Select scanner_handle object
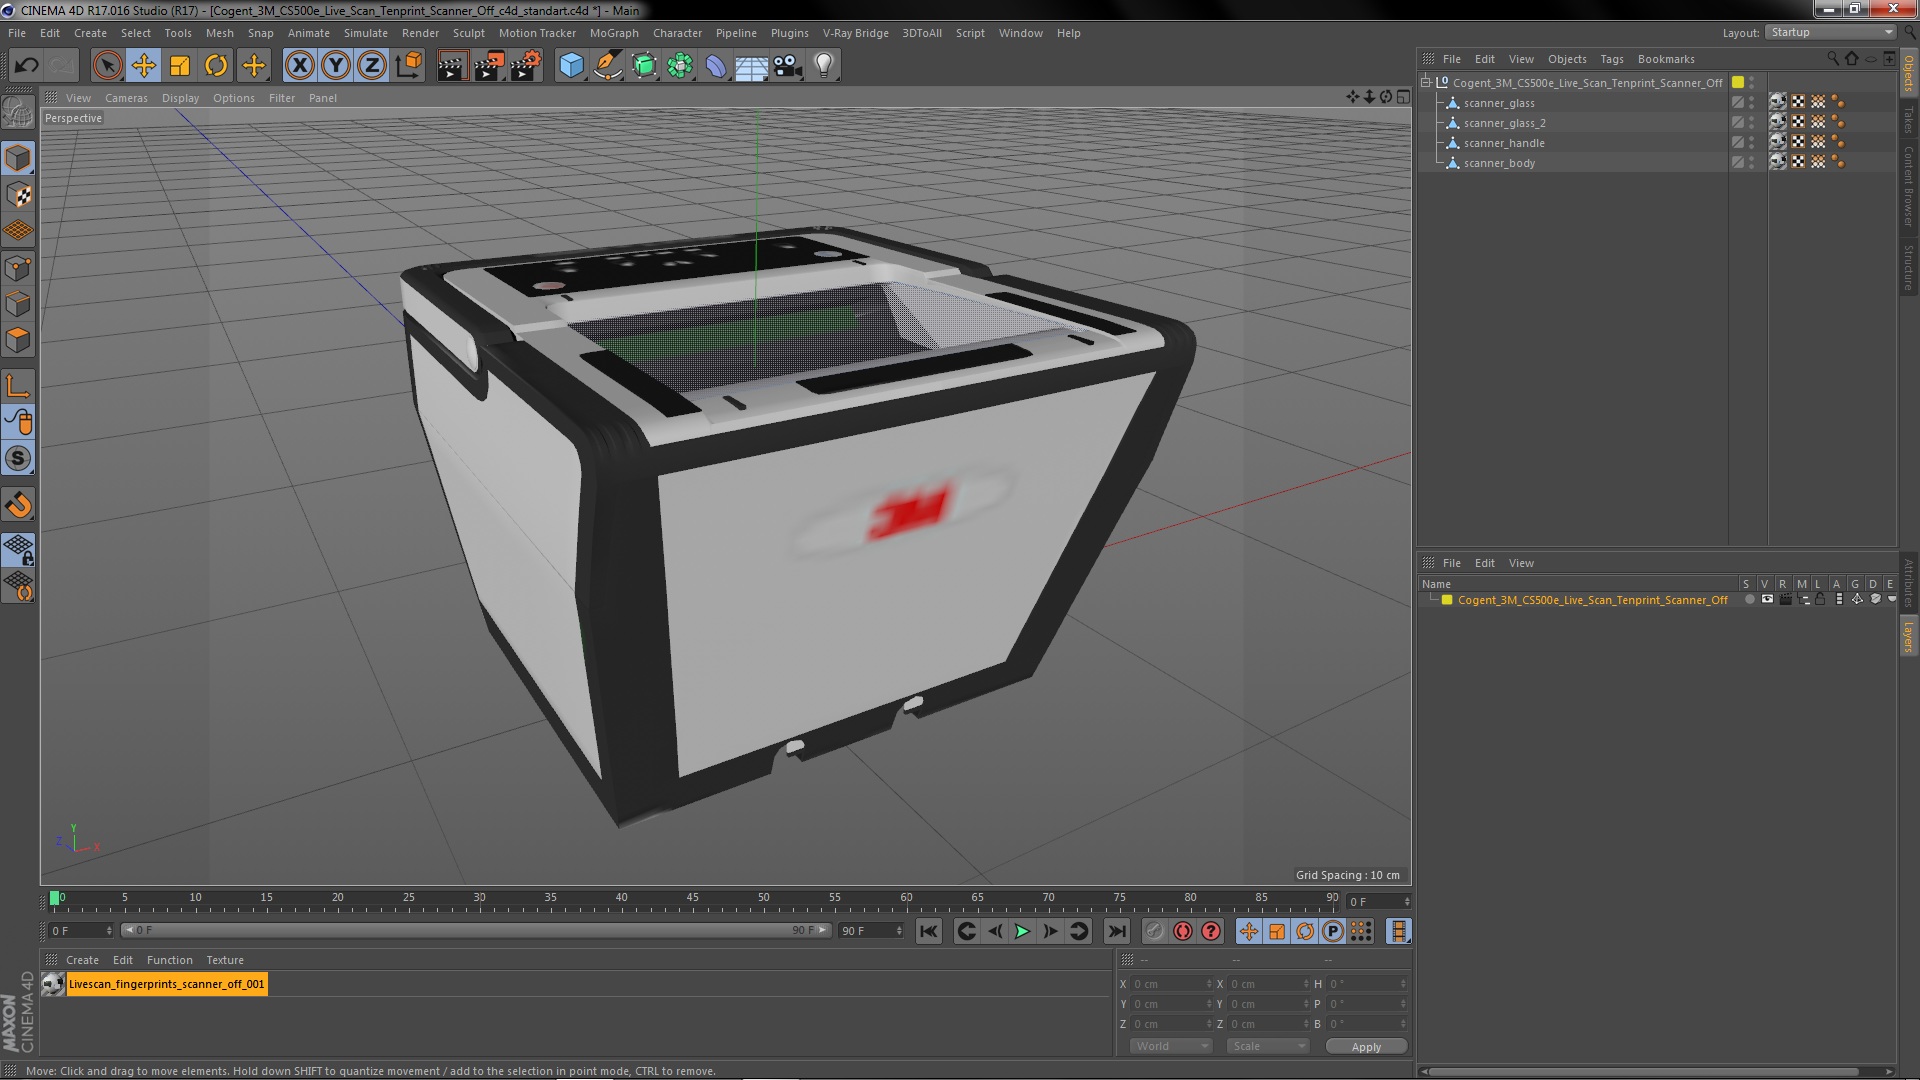The width and height of the screenshot is (1920, 1080). (x=1503, y=143)
